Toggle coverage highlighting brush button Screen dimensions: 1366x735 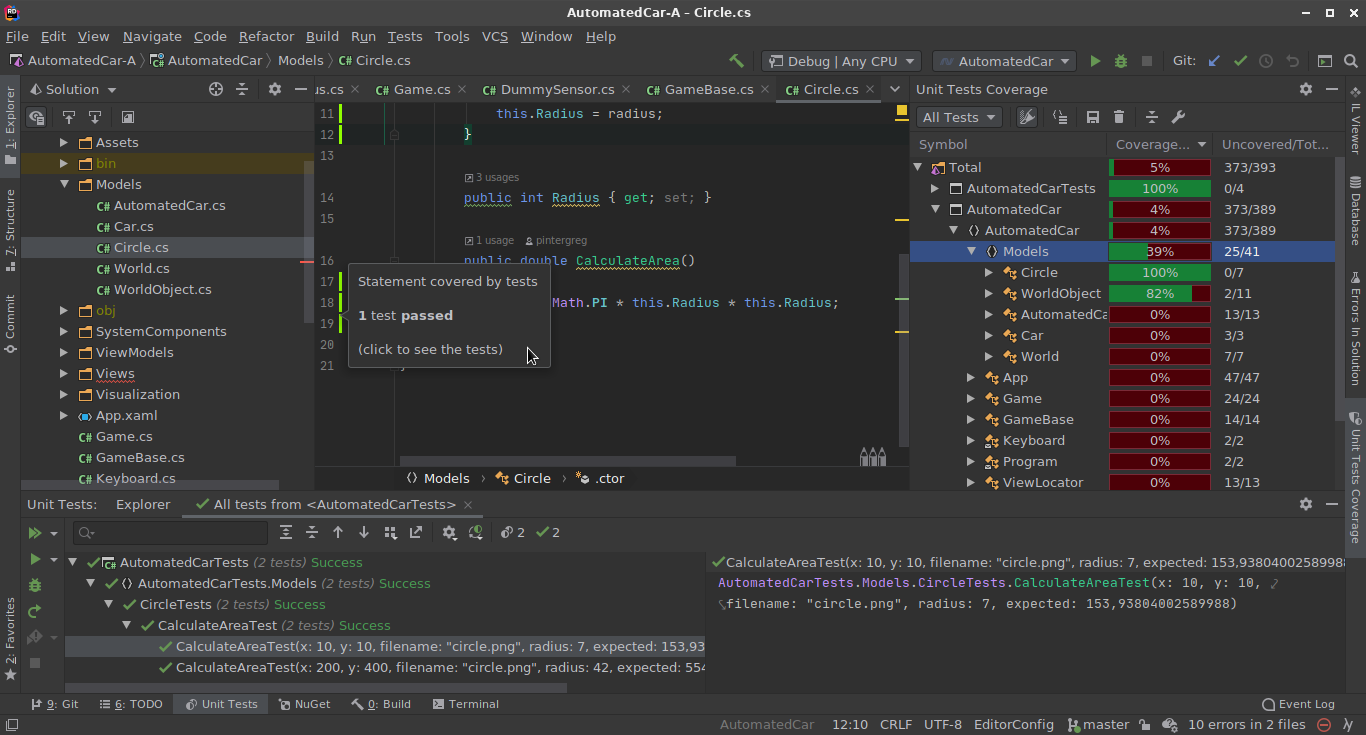tap(1027, 117)
